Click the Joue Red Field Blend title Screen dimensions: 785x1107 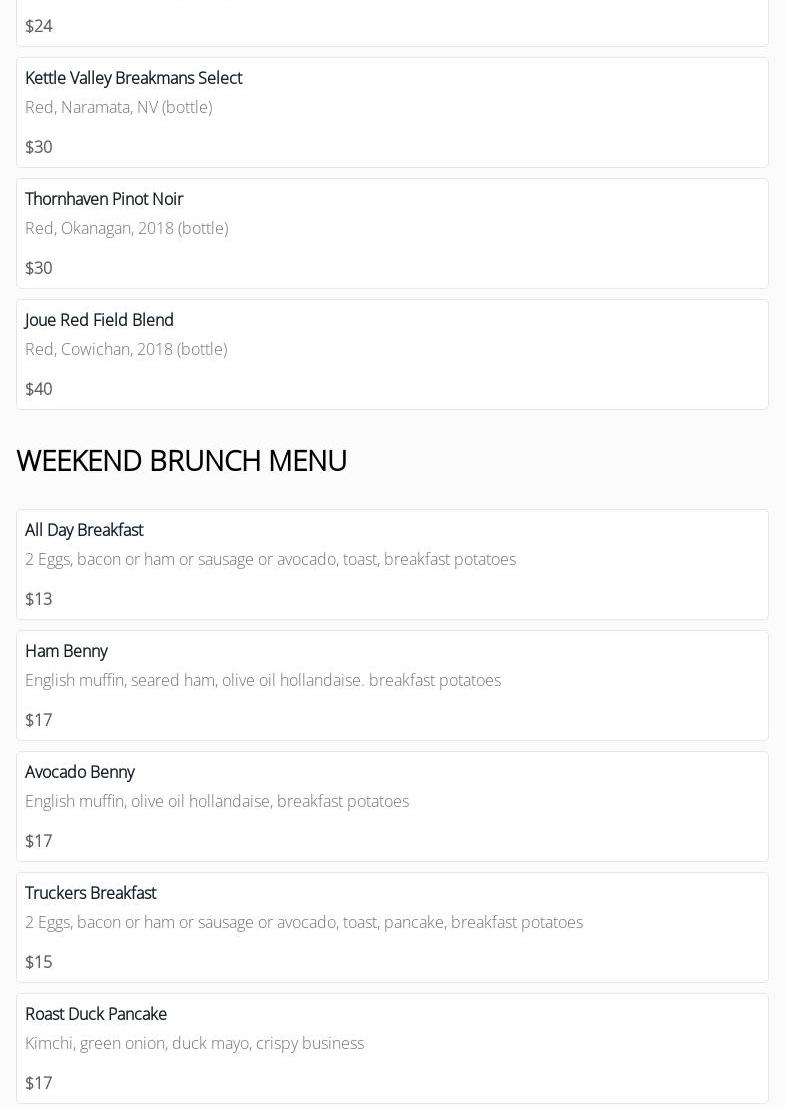99,320
